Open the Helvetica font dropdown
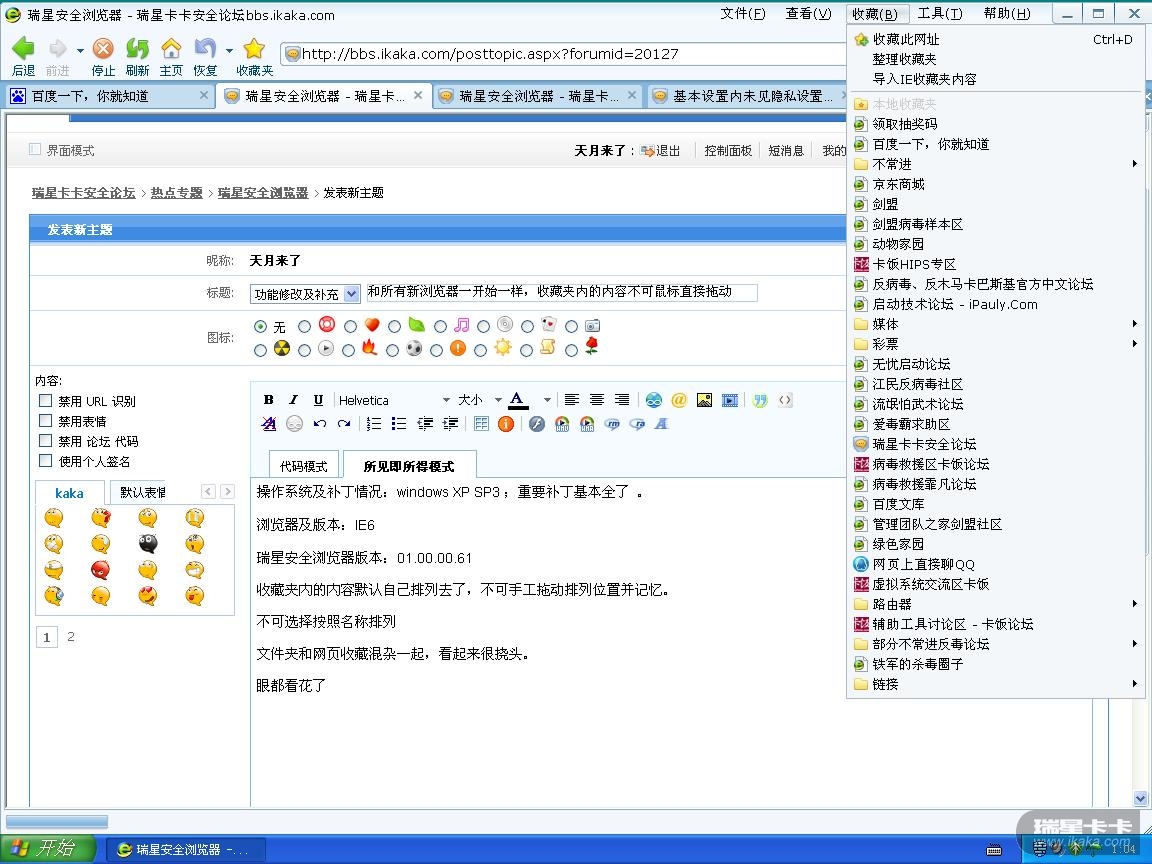This screenshot has width=1152, height=864. point(393,400)
